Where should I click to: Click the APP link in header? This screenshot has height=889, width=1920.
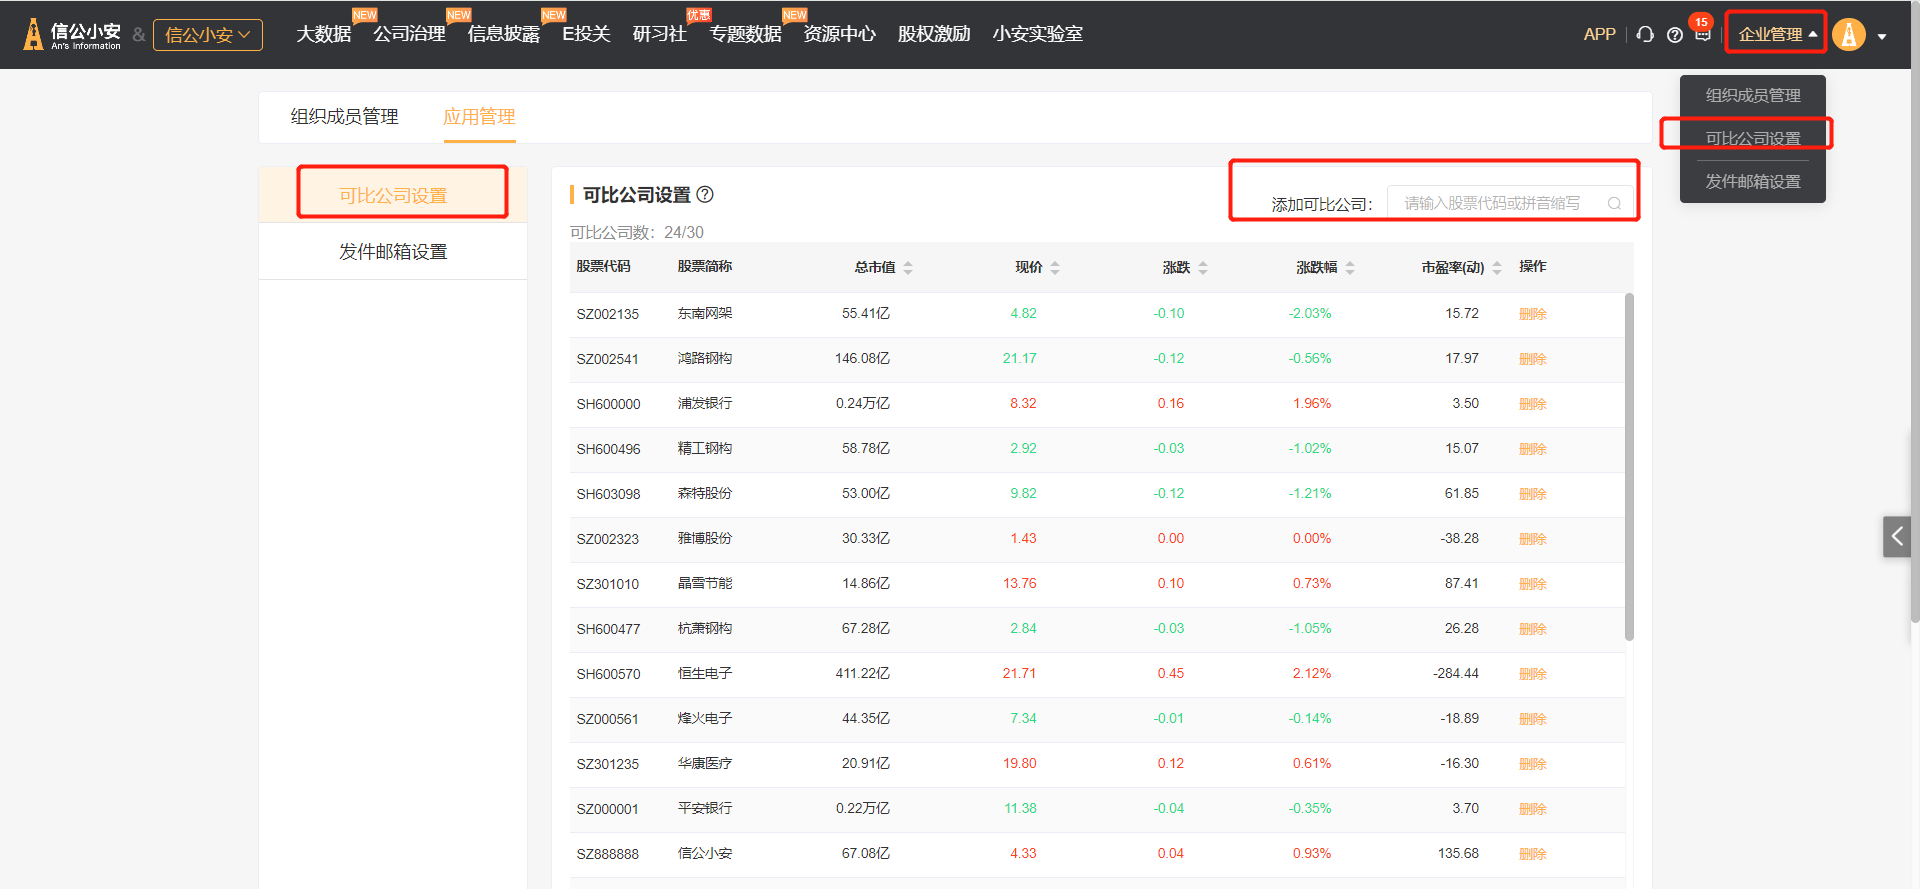click(x=1599, y=34)
